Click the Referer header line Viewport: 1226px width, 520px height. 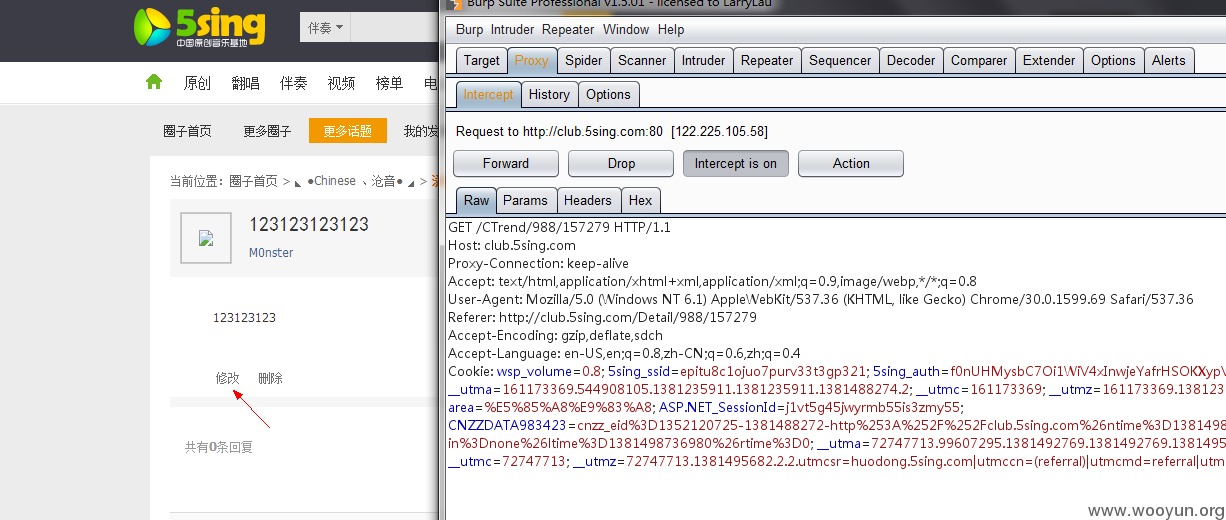(x=602, y=317)
